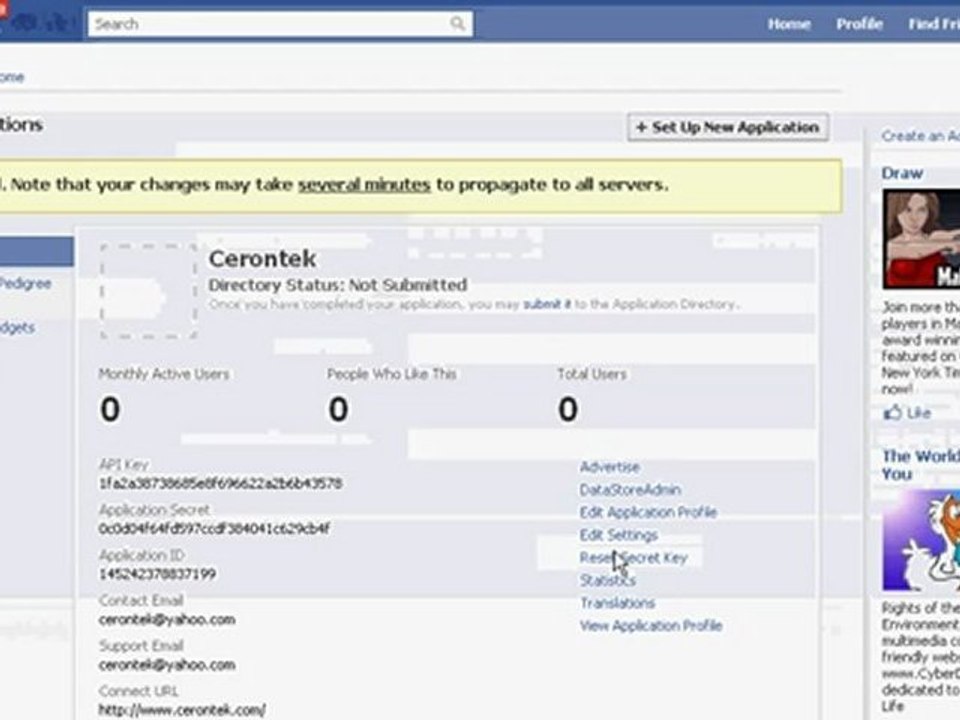Open the Profile navigation item

pos(860,24)
